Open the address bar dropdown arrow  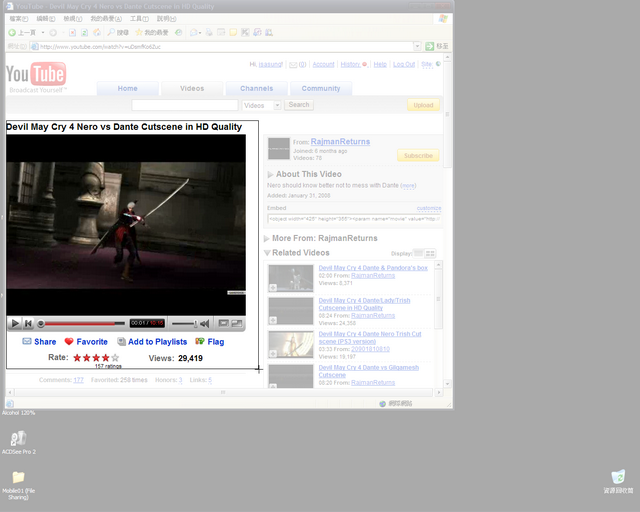[417, 46]
